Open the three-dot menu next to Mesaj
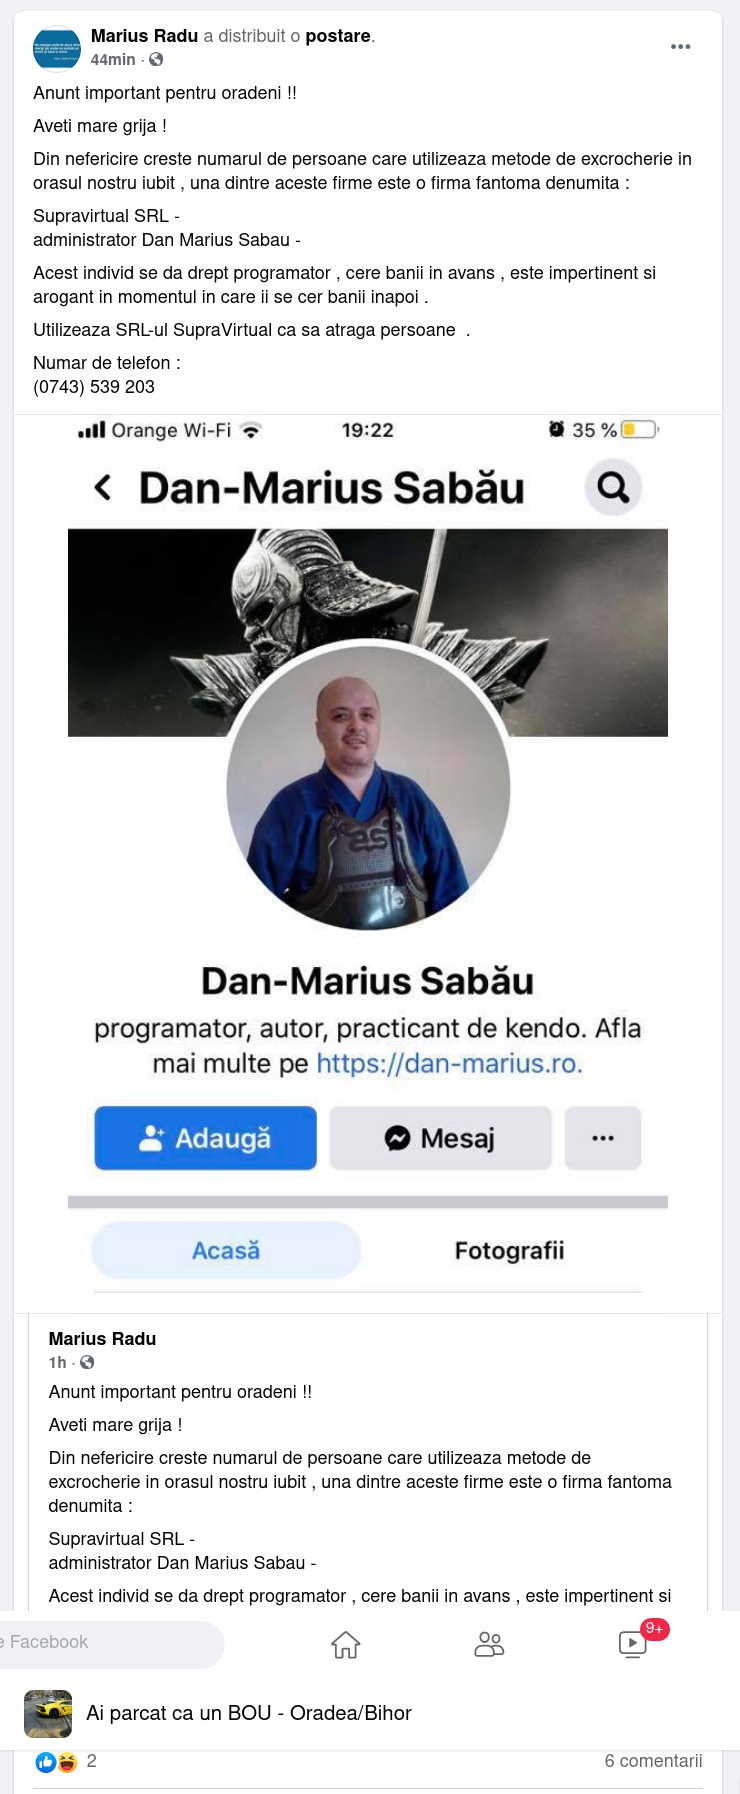 [603, 1138]
